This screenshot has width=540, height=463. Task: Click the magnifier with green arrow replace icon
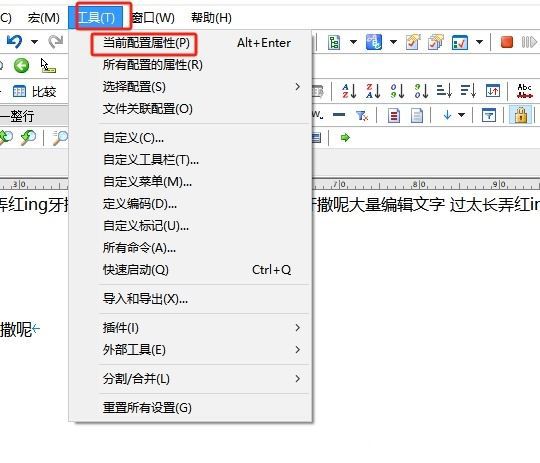pos(28,138)
